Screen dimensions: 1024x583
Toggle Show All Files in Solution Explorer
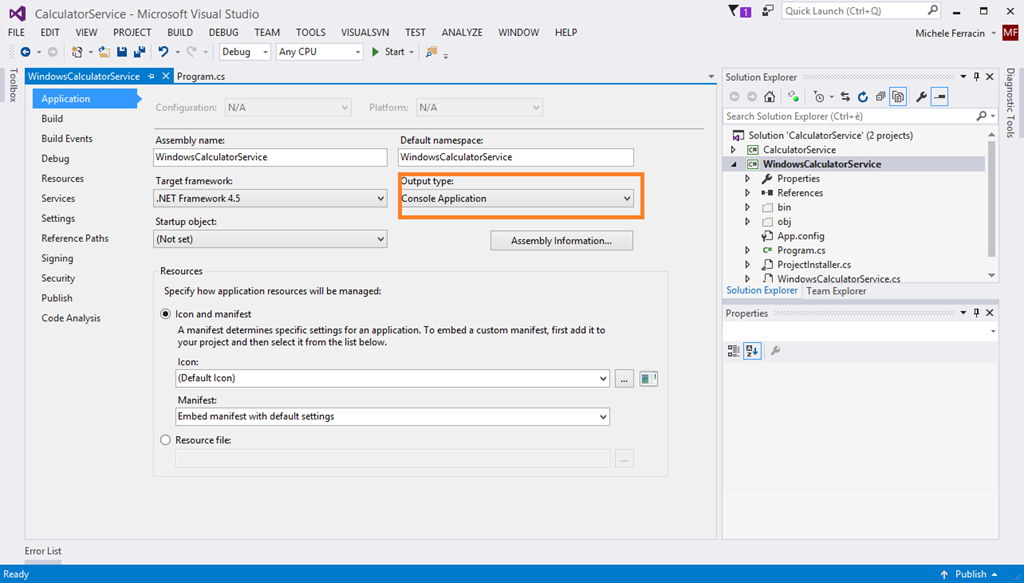click(x=898, y=97)
